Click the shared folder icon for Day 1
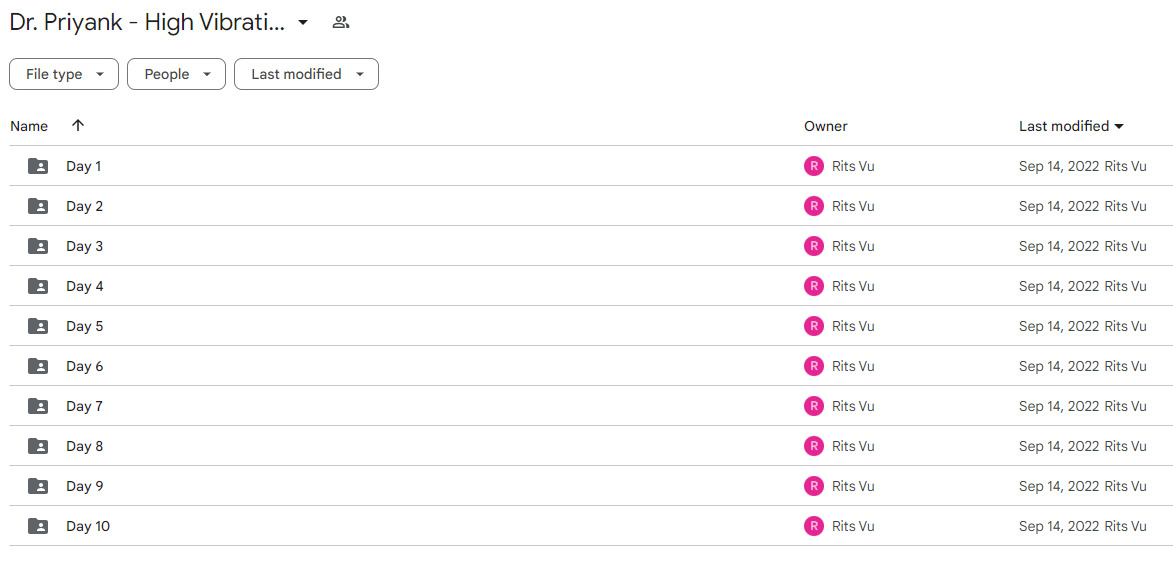1173x572 pixels. 38,166
